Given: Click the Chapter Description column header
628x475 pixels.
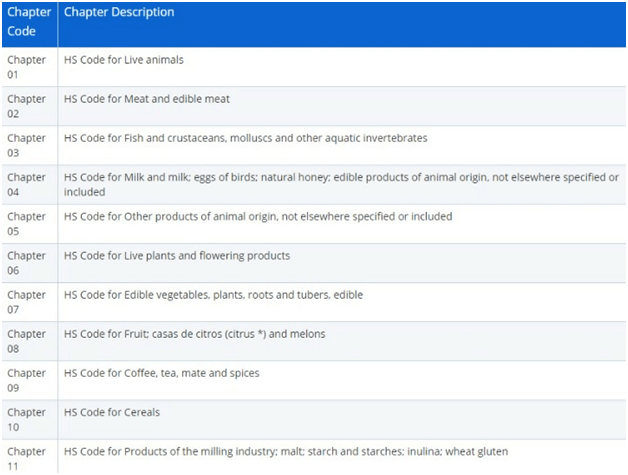Looking at the screenshot, I should [119, 13].
